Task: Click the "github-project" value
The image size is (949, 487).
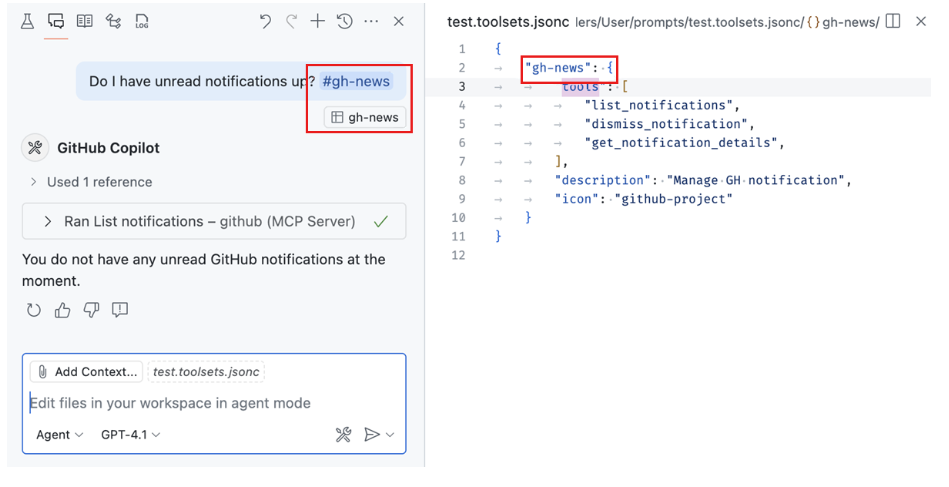Action: [x=673, y=199]
